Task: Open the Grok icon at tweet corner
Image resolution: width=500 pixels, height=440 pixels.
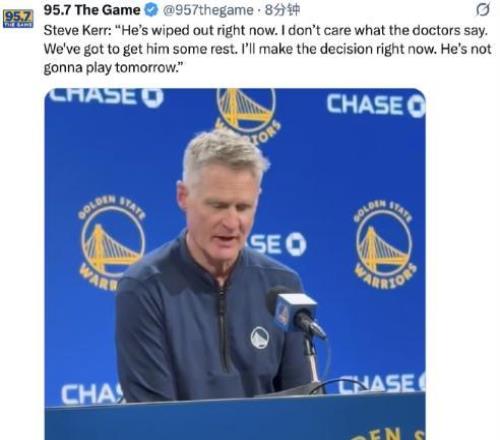Action: [x=483, y=10]
